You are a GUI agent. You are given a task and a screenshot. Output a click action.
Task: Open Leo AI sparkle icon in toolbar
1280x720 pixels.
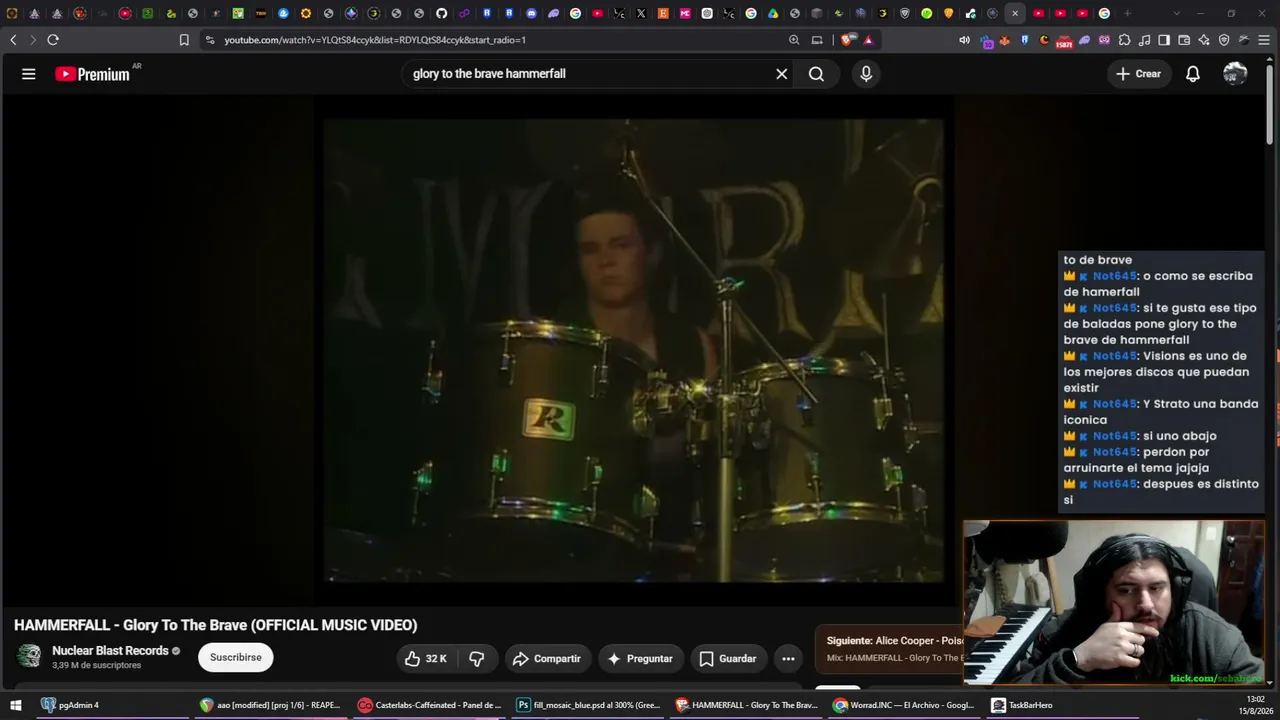pos(1204,40)
